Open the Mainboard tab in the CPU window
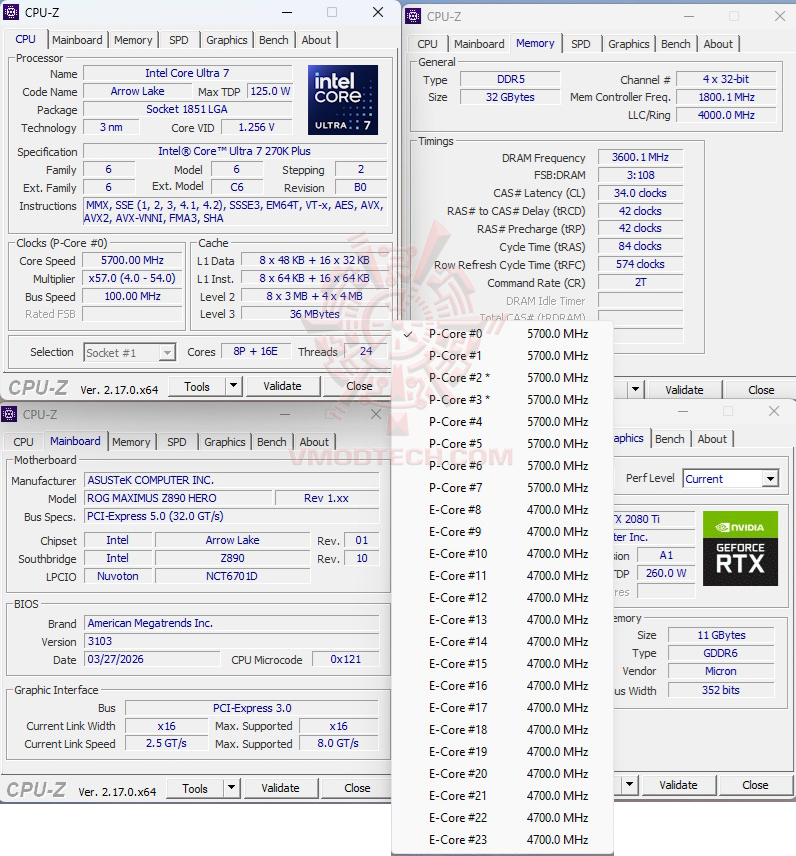The height and width of the screenshot is (856, 796). 77,40
